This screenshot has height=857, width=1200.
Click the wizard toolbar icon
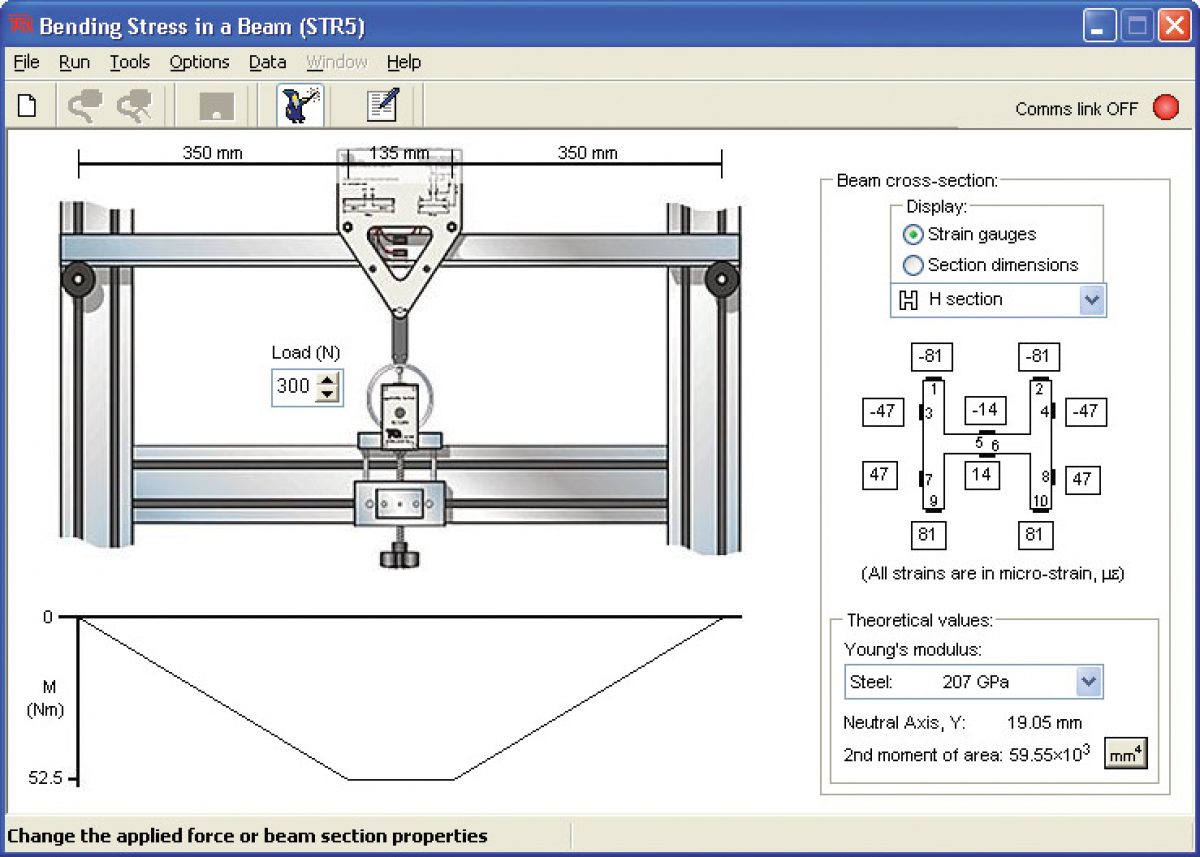pyautogui.click(x=300, y=105)
